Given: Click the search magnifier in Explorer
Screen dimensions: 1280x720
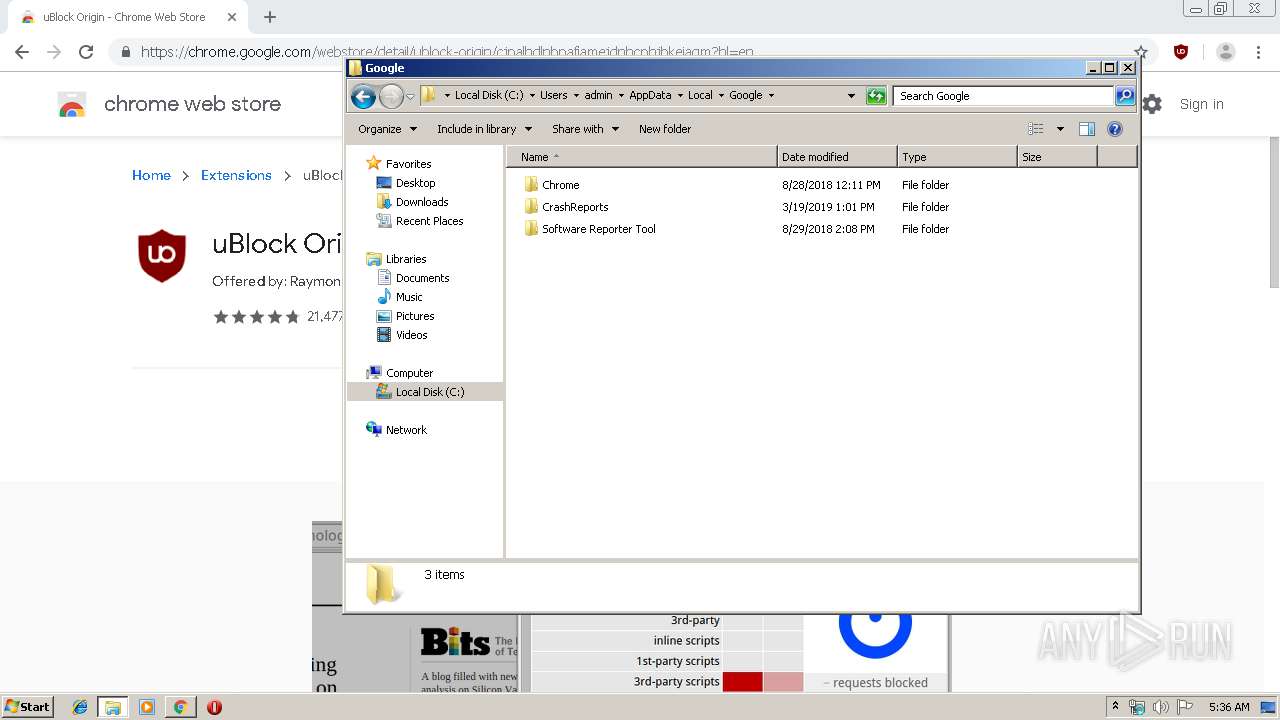Looking at the screenshot, I should point(1125,96).
